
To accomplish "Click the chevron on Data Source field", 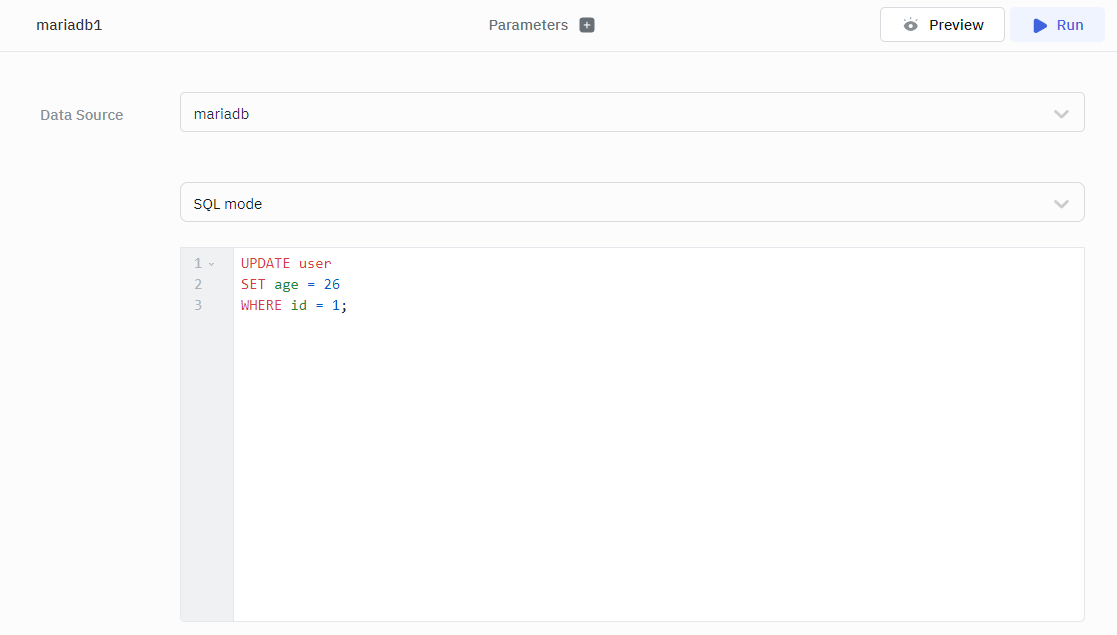I will coord(1061,114).
